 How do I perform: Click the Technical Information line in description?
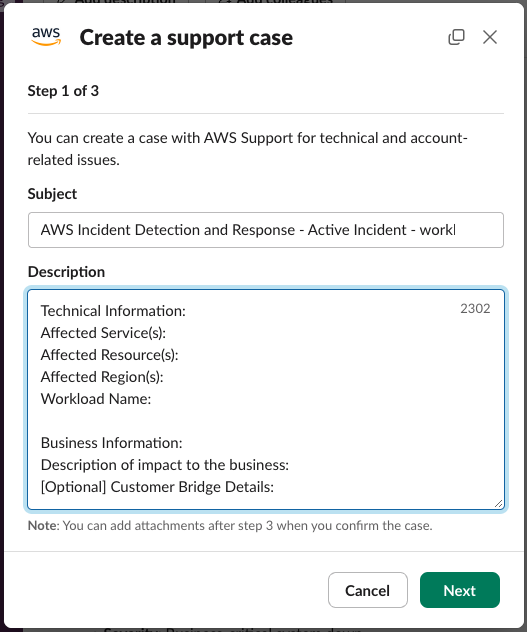(113, 311)
